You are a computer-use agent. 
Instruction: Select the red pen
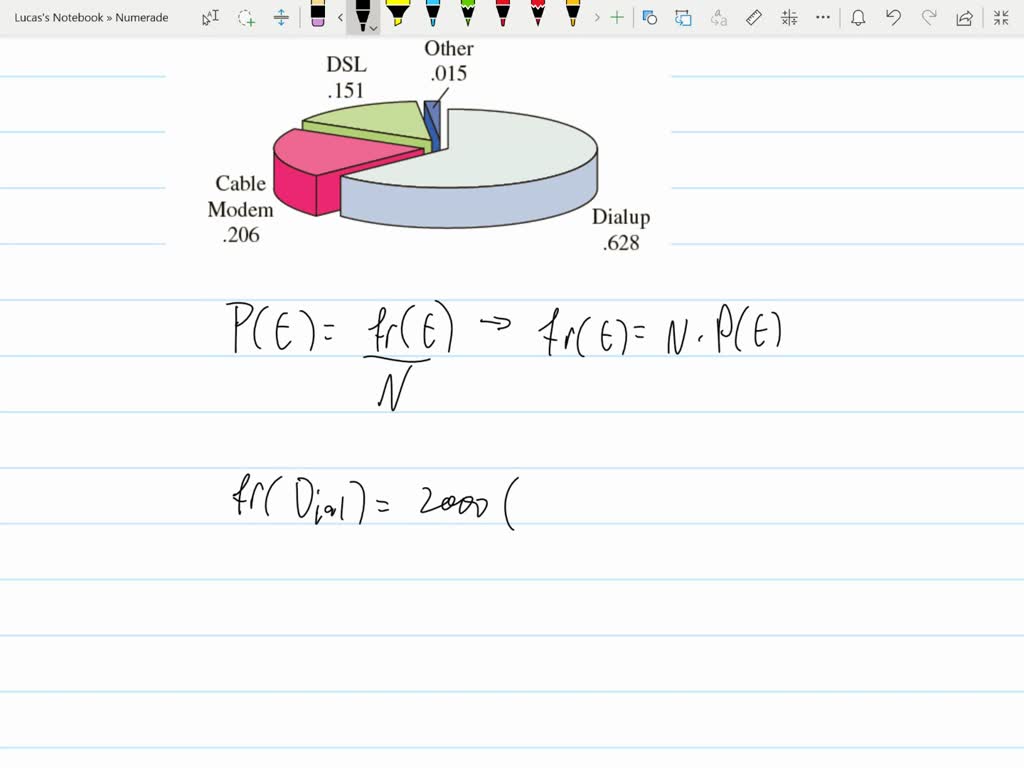click(x=502, y=17)
